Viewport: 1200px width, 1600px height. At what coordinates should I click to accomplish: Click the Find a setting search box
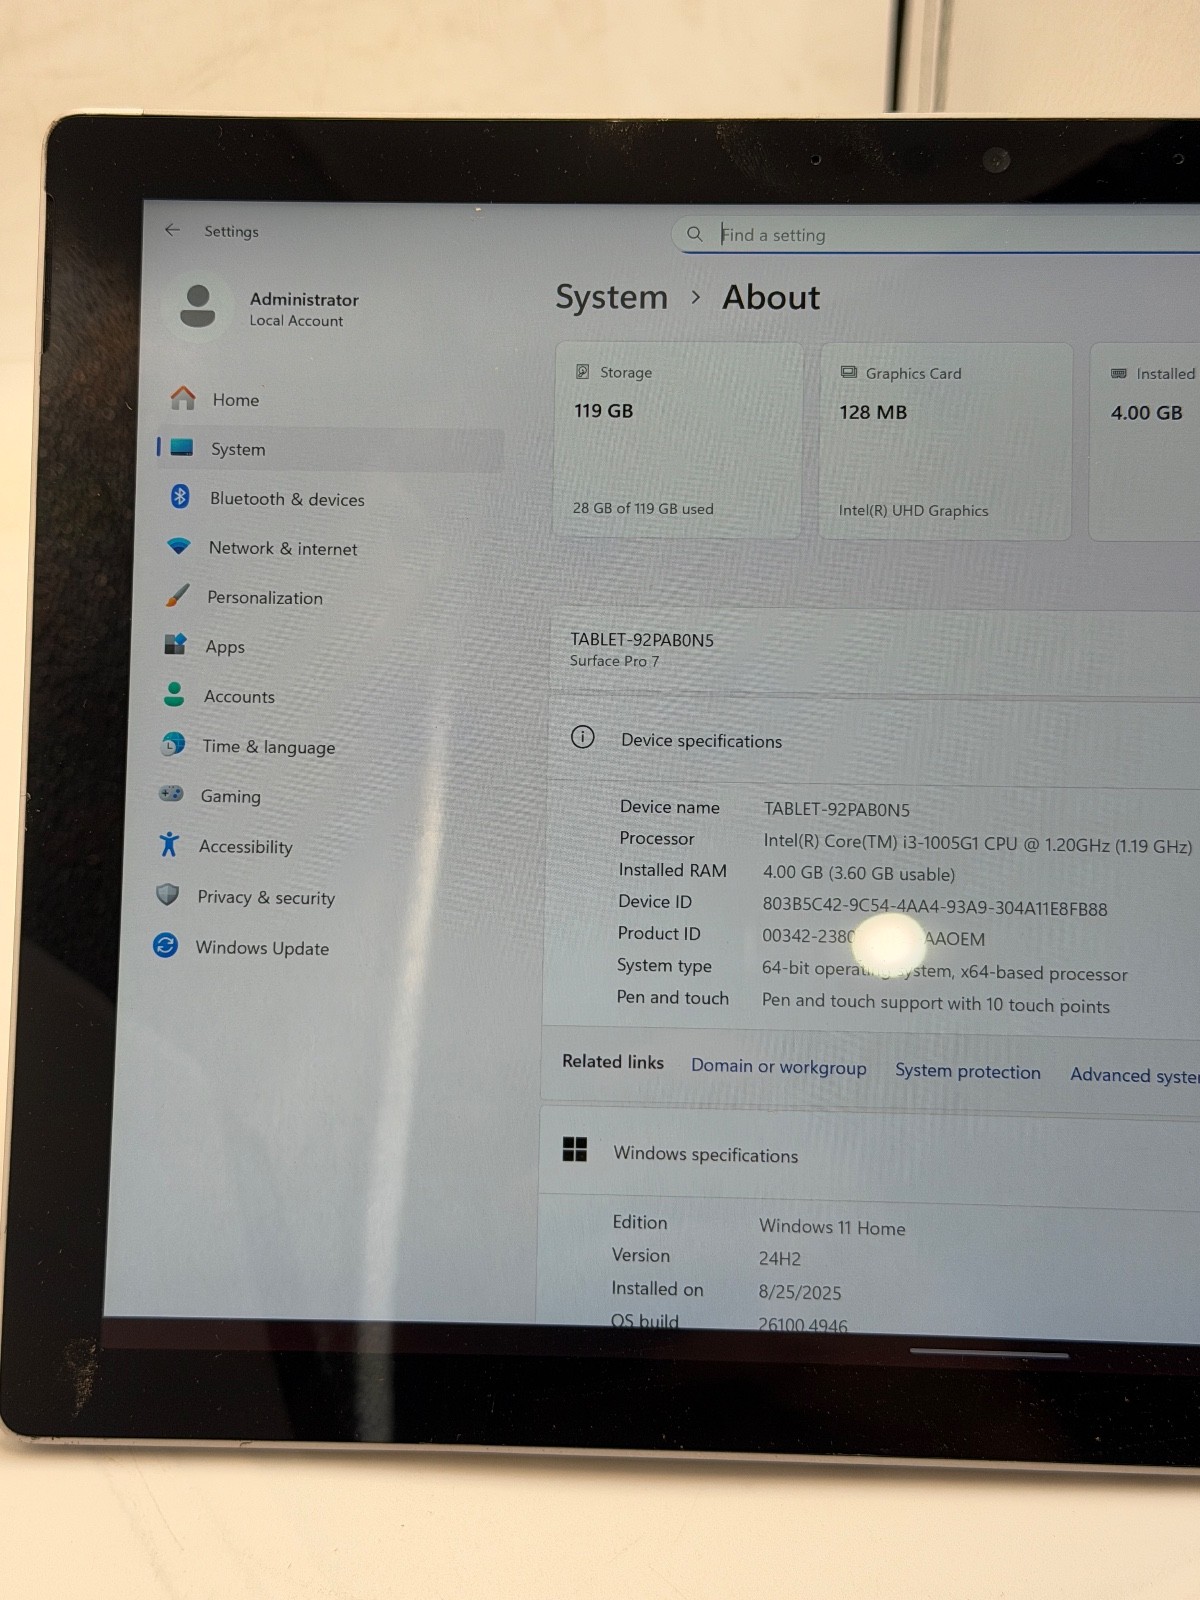935,235
